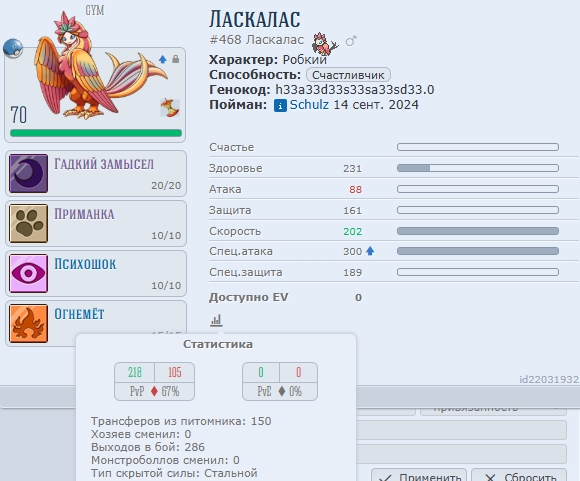Click the Скорость EV bar
The image size is (580, 481).
pyautogui.click(x=478, y=231)
